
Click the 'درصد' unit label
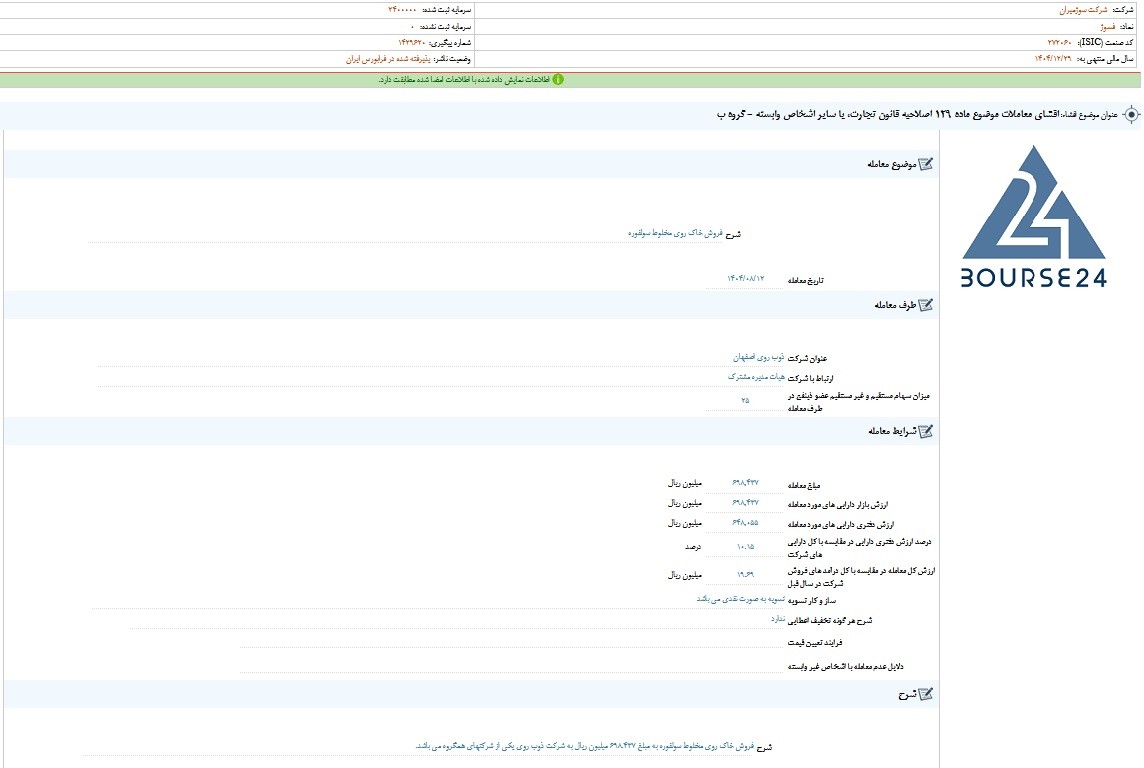click(x=692, y=546)
